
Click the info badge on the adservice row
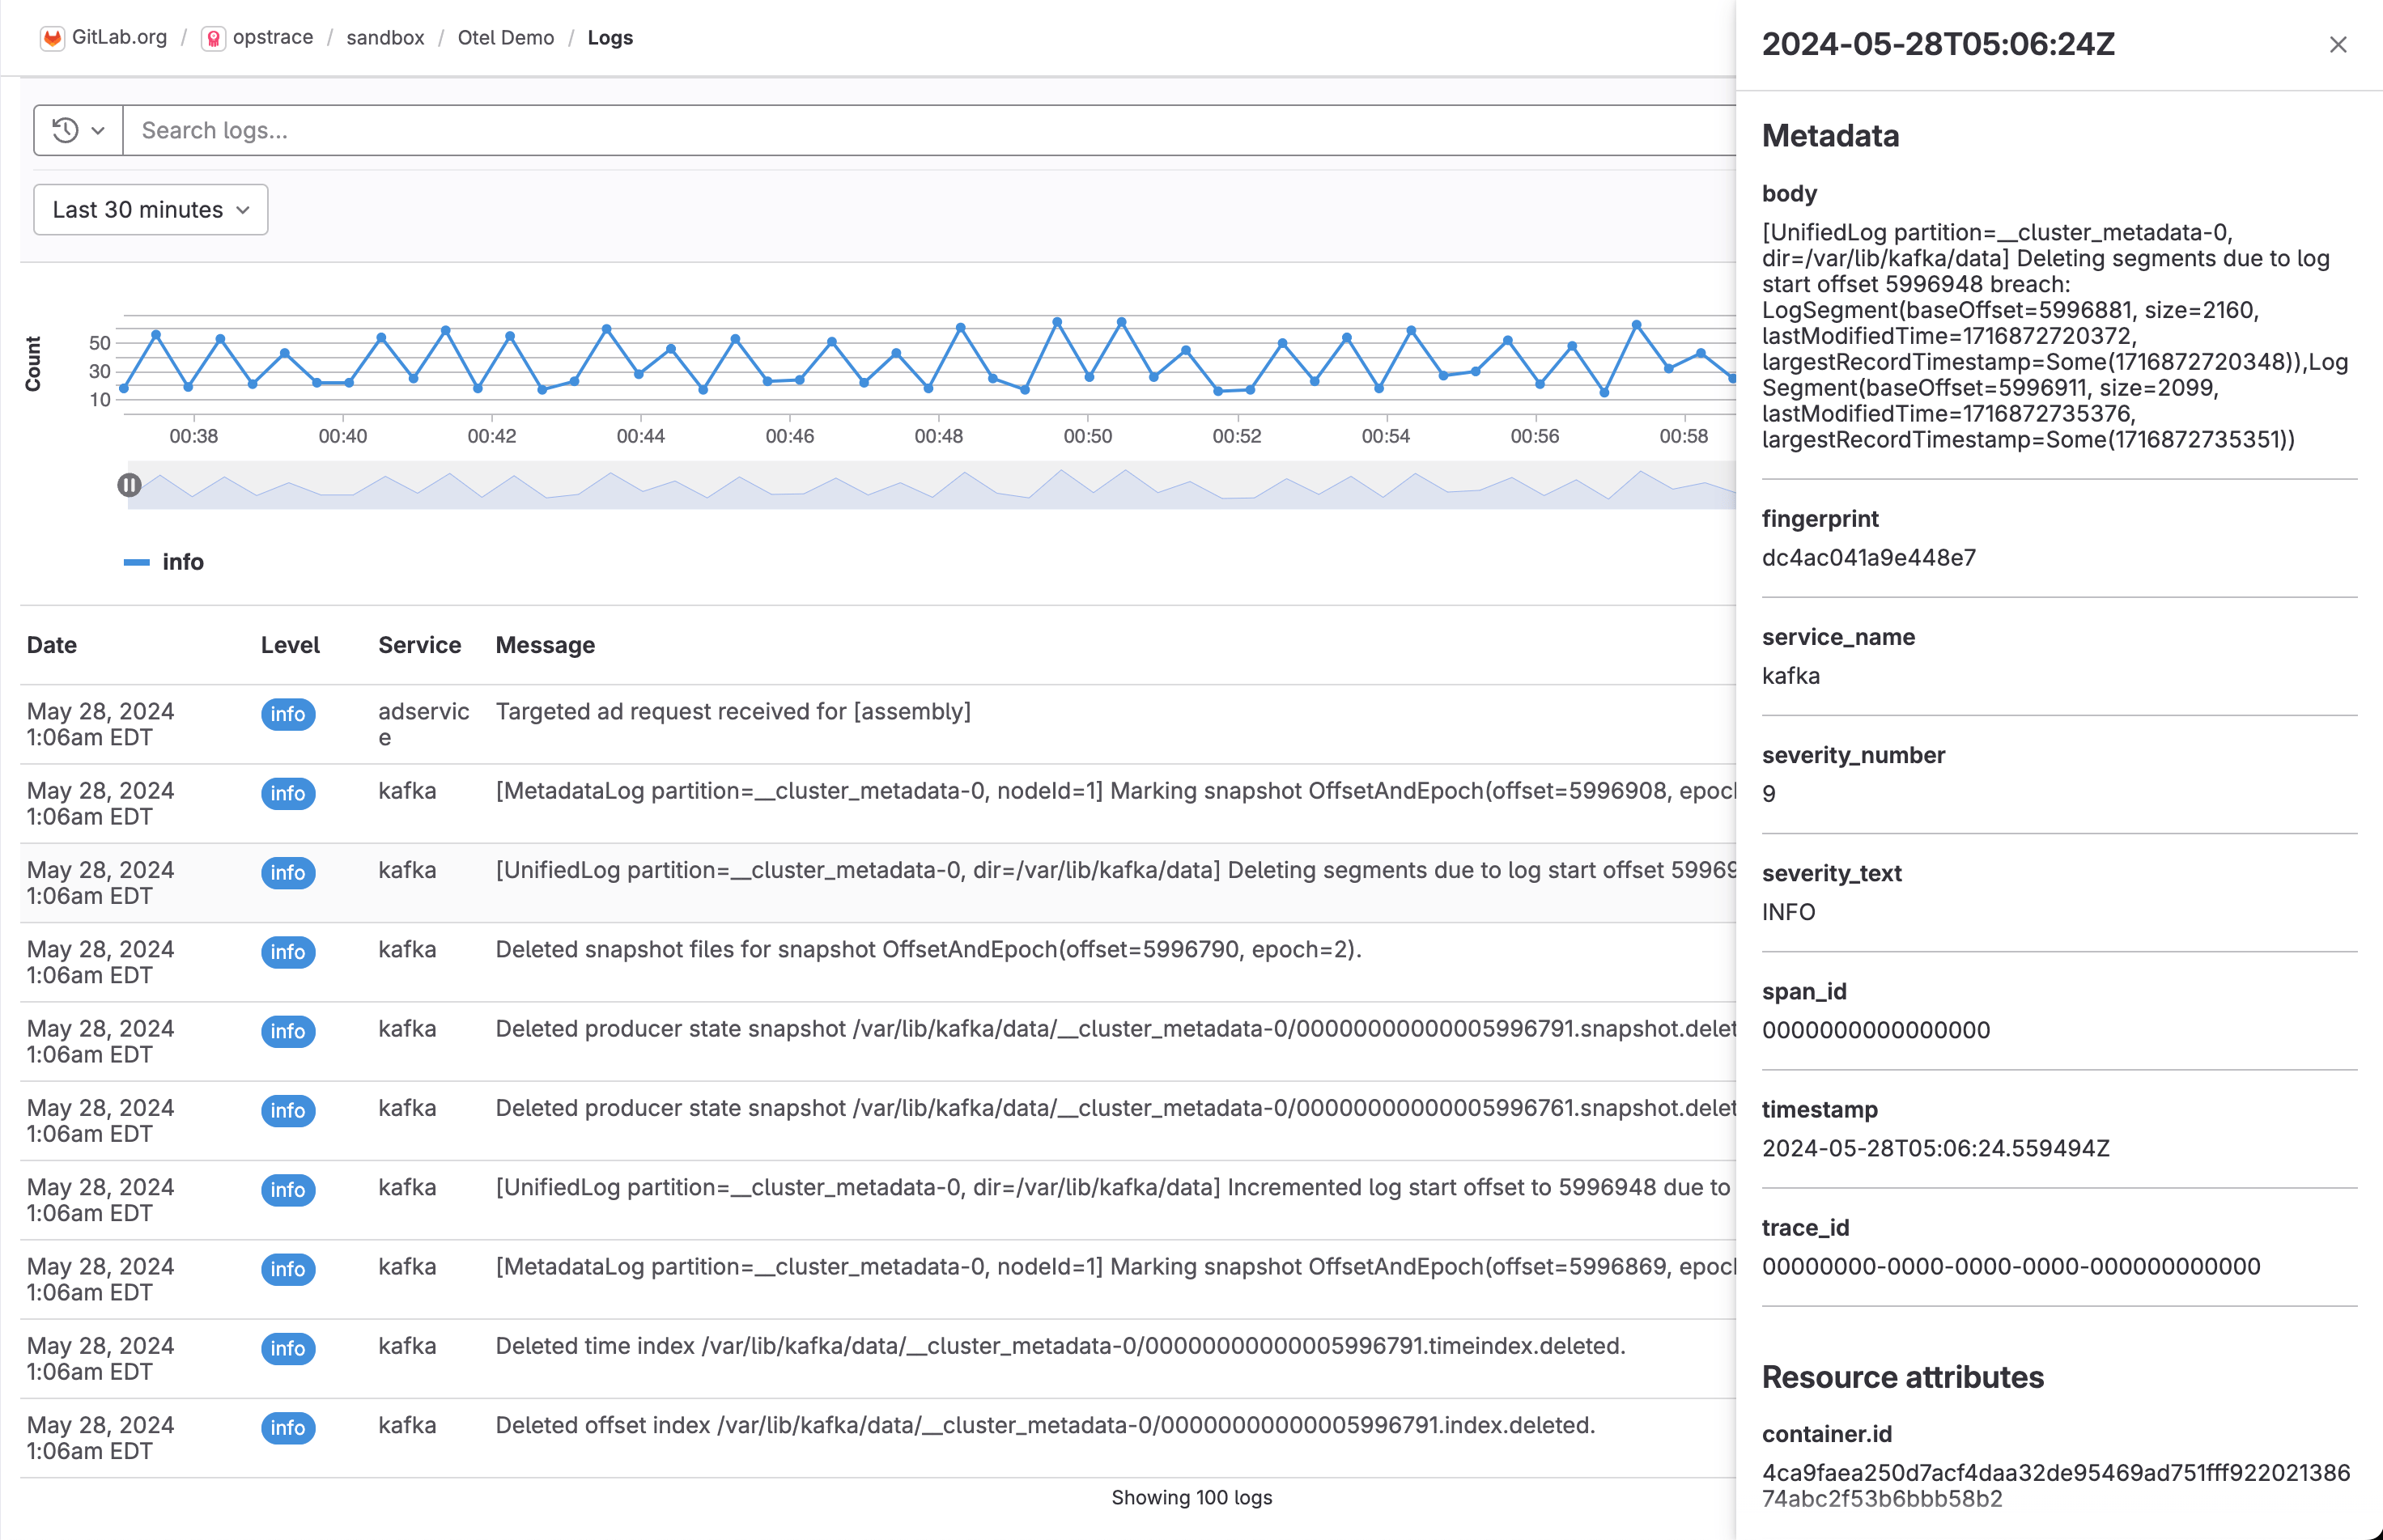click(288, 714)
